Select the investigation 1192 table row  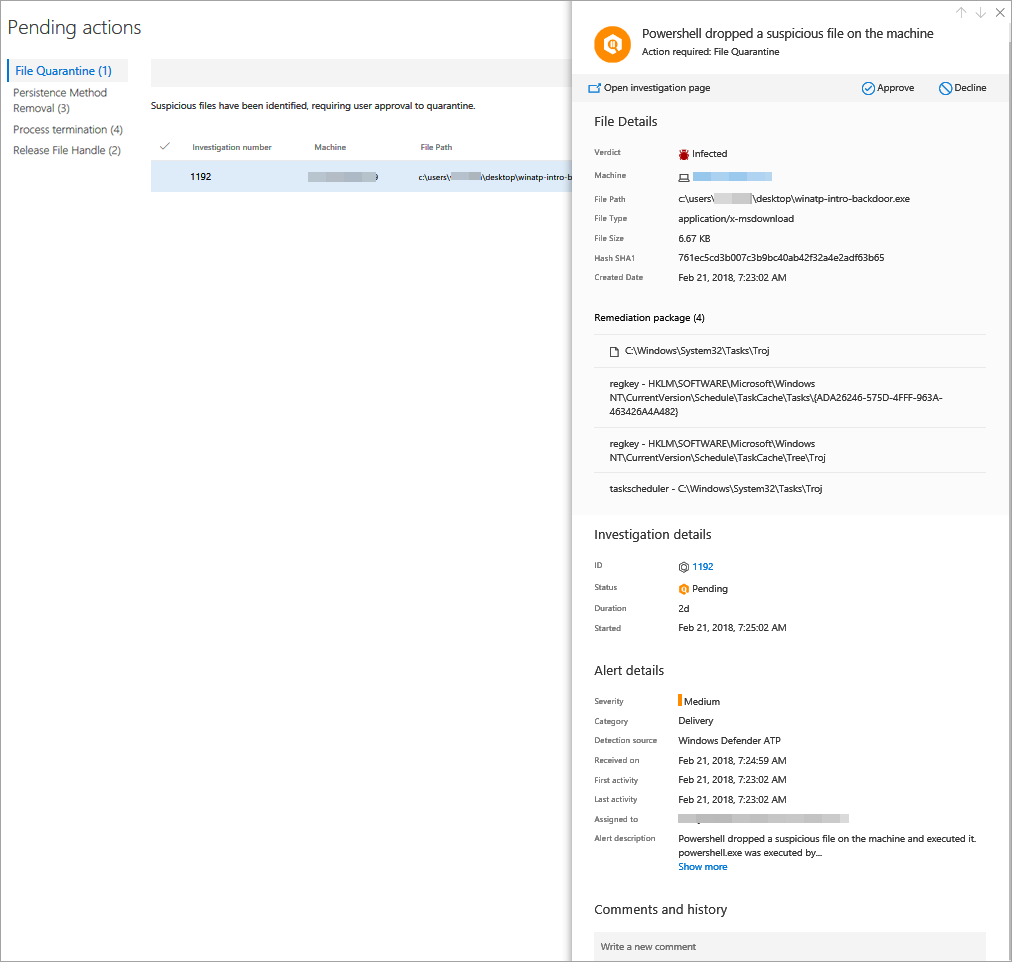coord(360,177)
